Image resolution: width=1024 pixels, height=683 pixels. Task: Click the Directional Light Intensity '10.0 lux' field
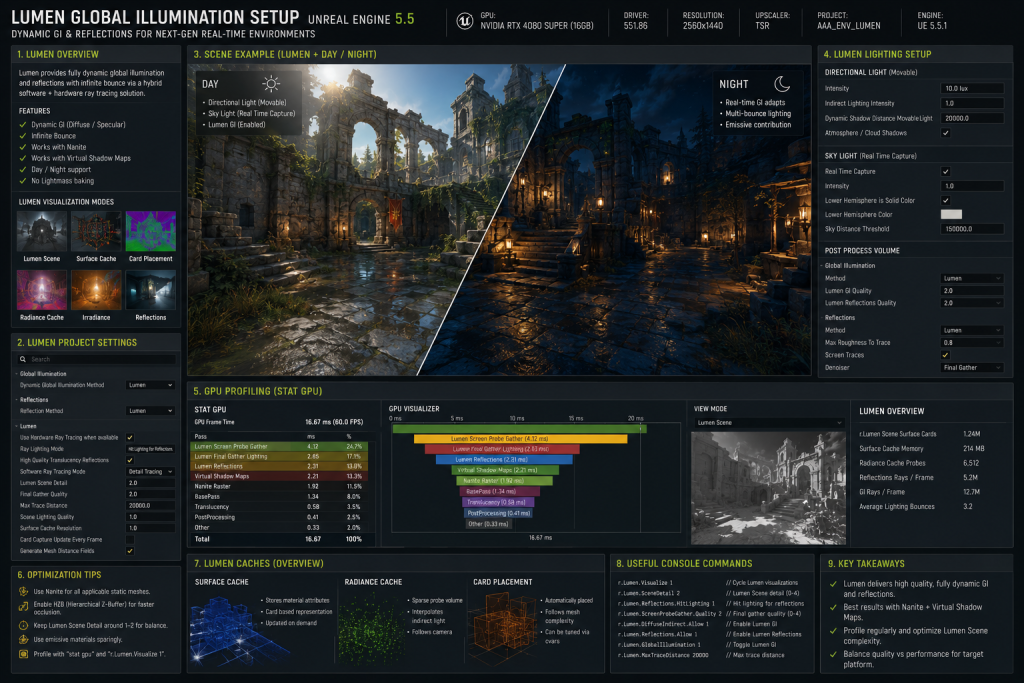click(x=972, y=88)
